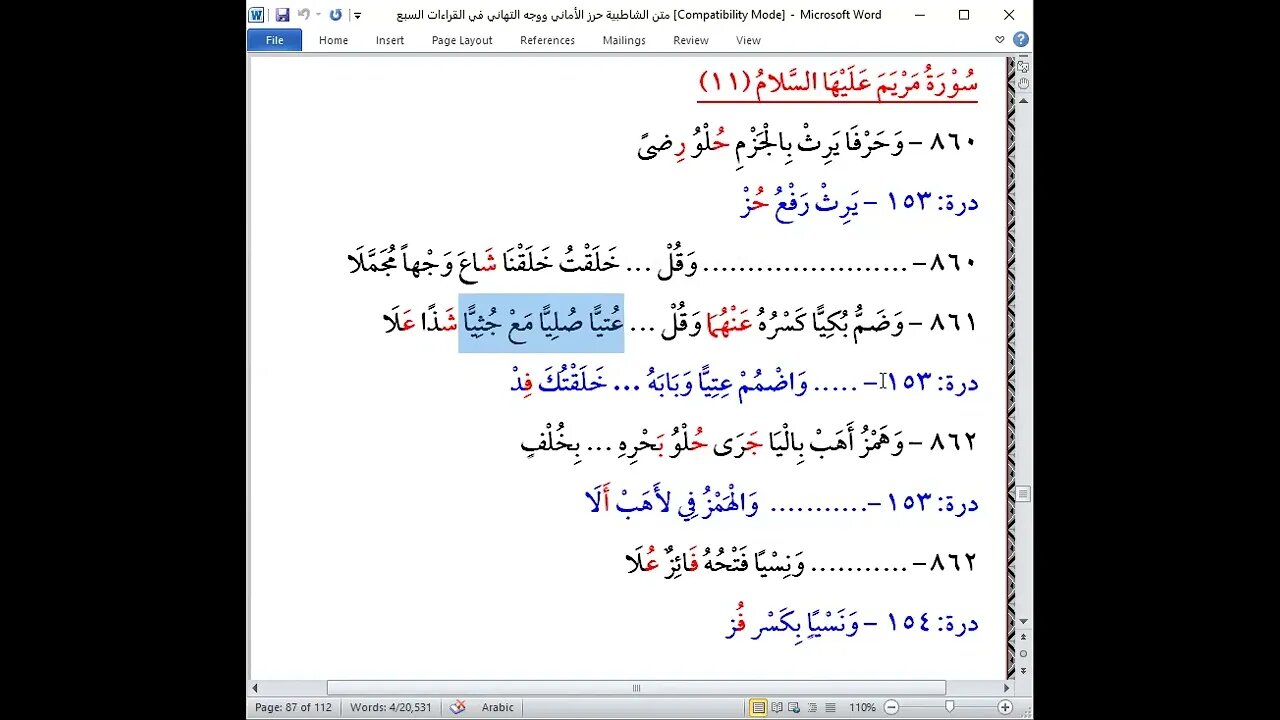This screenshot has height=720, width=1280.
Task: Click the blue line numbered ١٥٤
Action: pyautogui.click(x=851, y=623)
